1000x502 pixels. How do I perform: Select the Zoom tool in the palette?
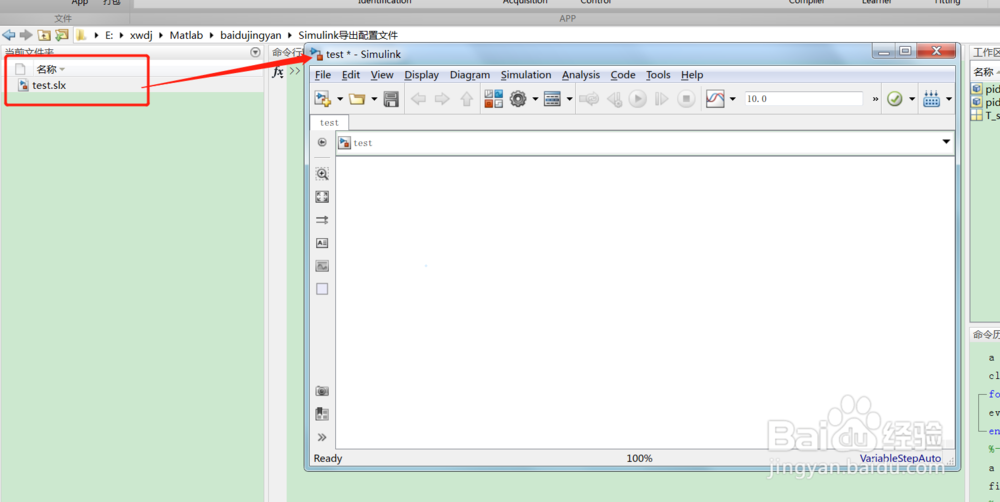click(322, 173)
